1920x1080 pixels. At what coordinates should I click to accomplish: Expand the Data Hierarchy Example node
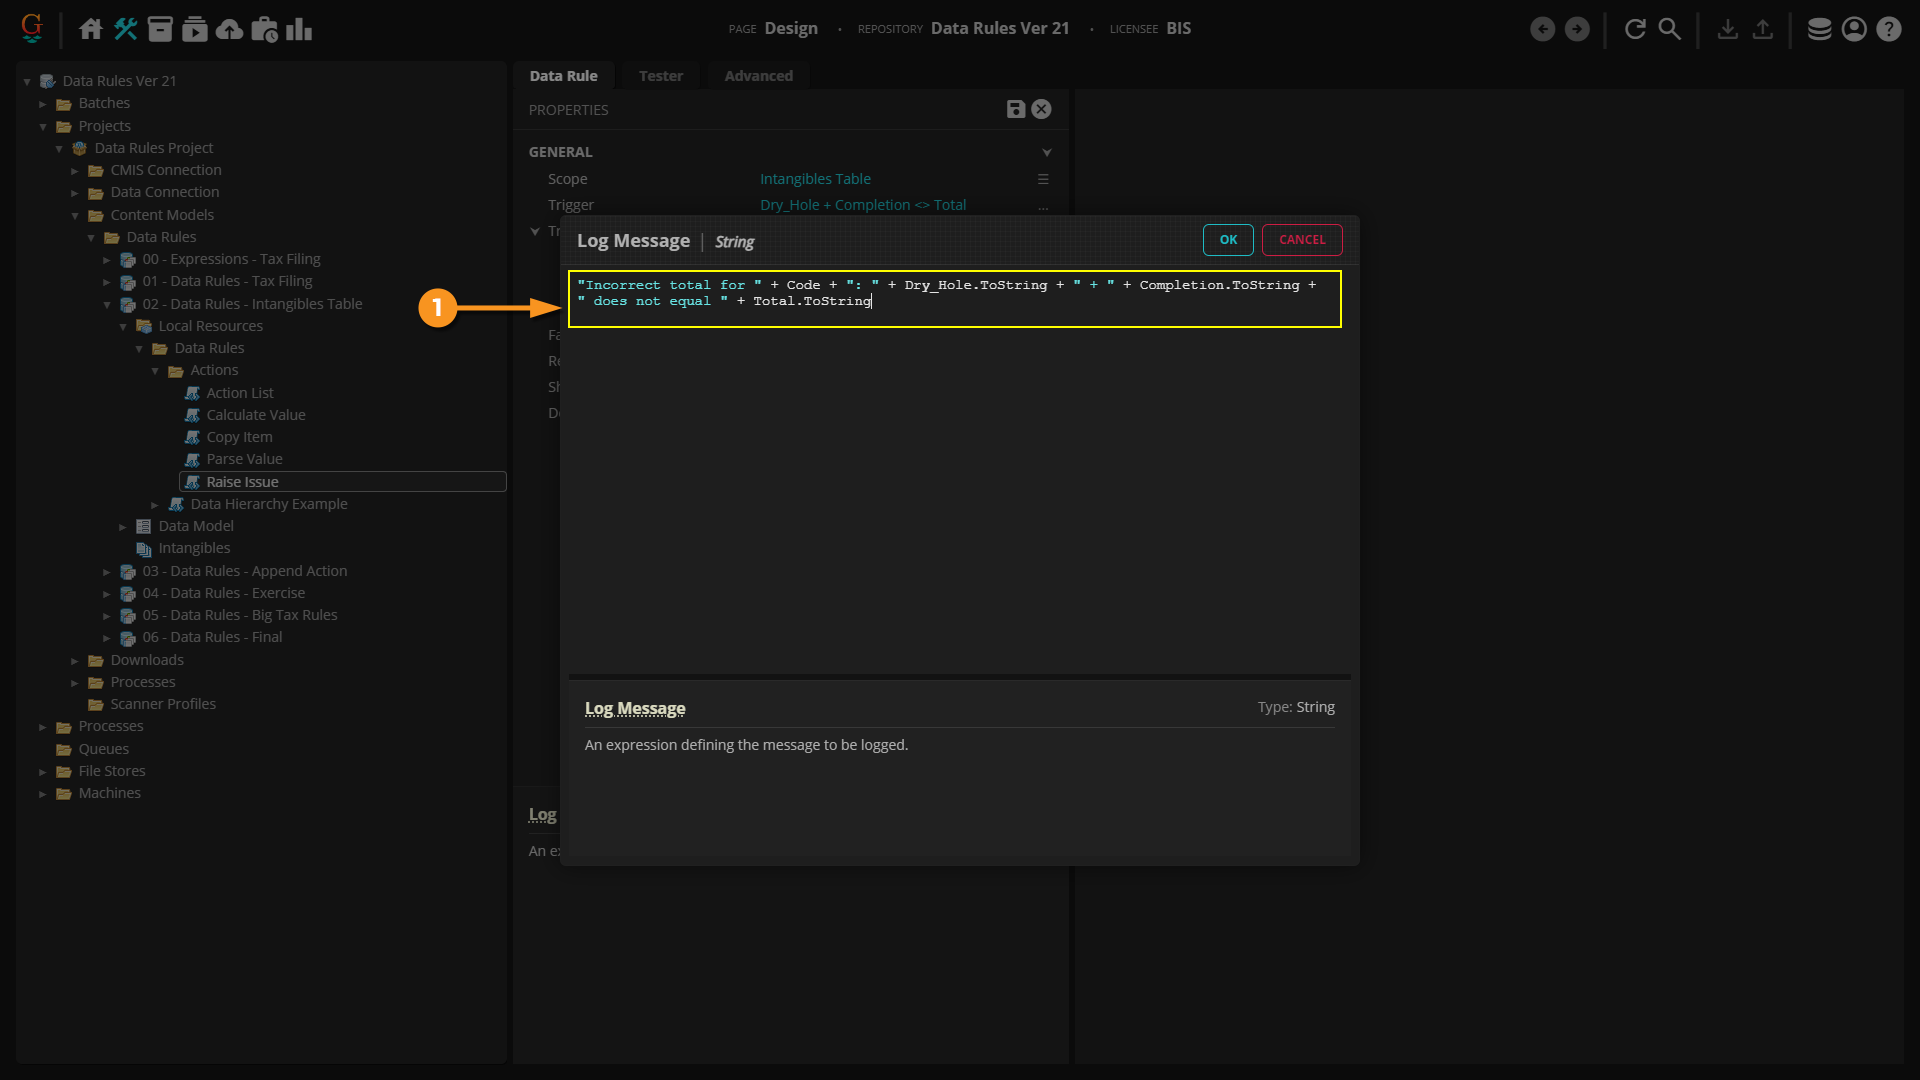(x=155, y=504)
